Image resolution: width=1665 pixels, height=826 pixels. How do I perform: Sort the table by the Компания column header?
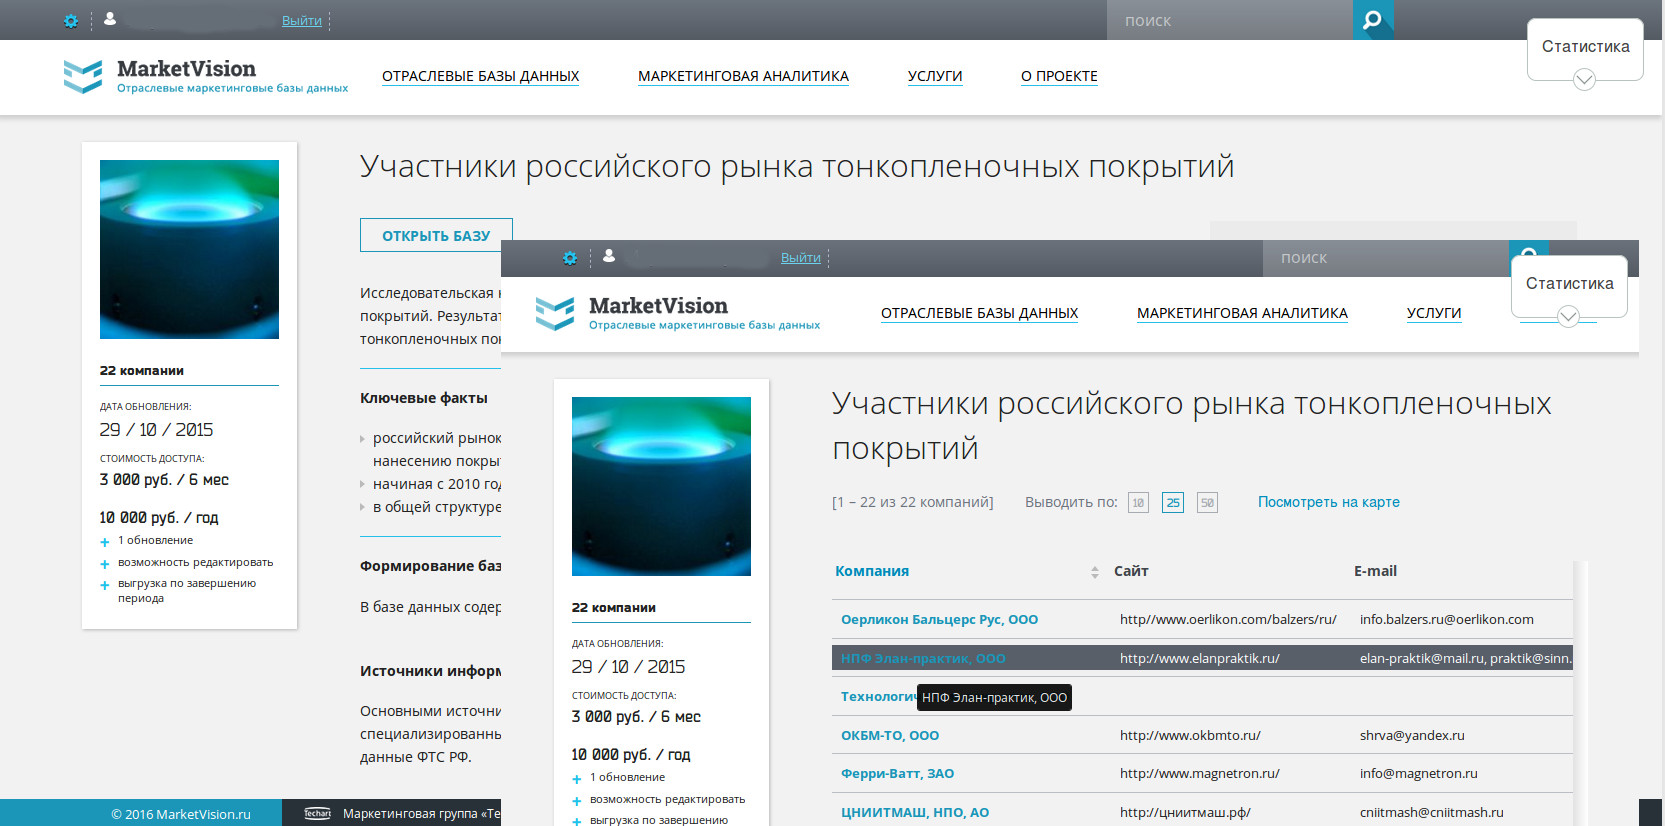(872, 571)
